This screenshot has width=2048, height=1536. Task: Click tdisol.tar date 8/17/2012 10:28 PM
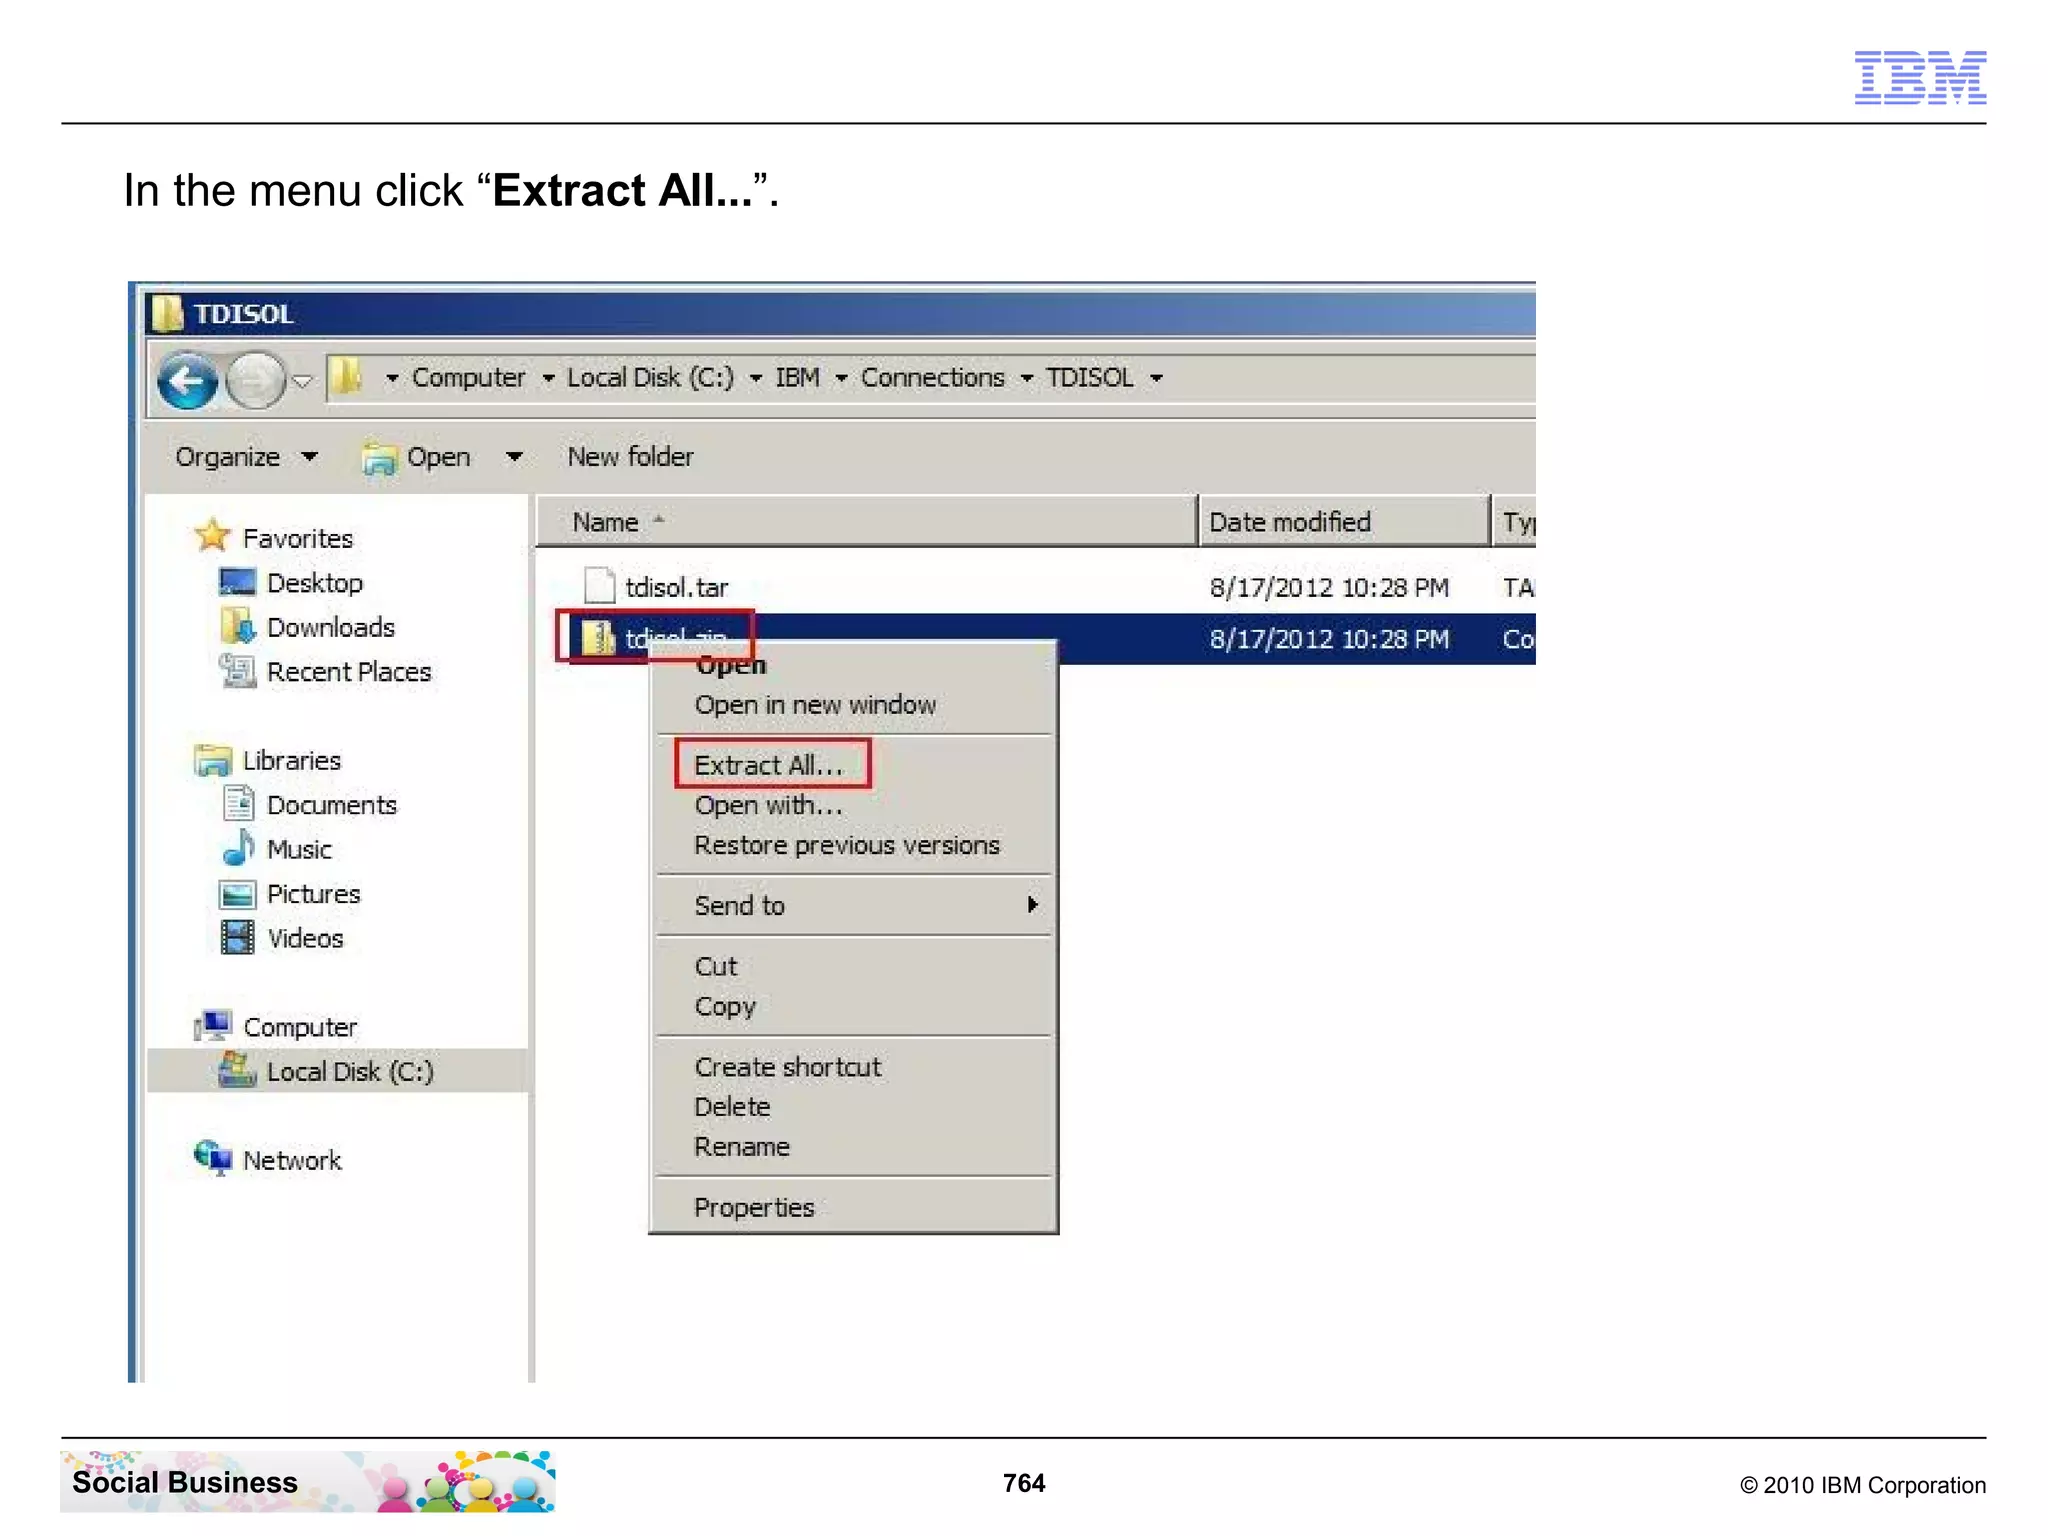tap(1329, 587)
